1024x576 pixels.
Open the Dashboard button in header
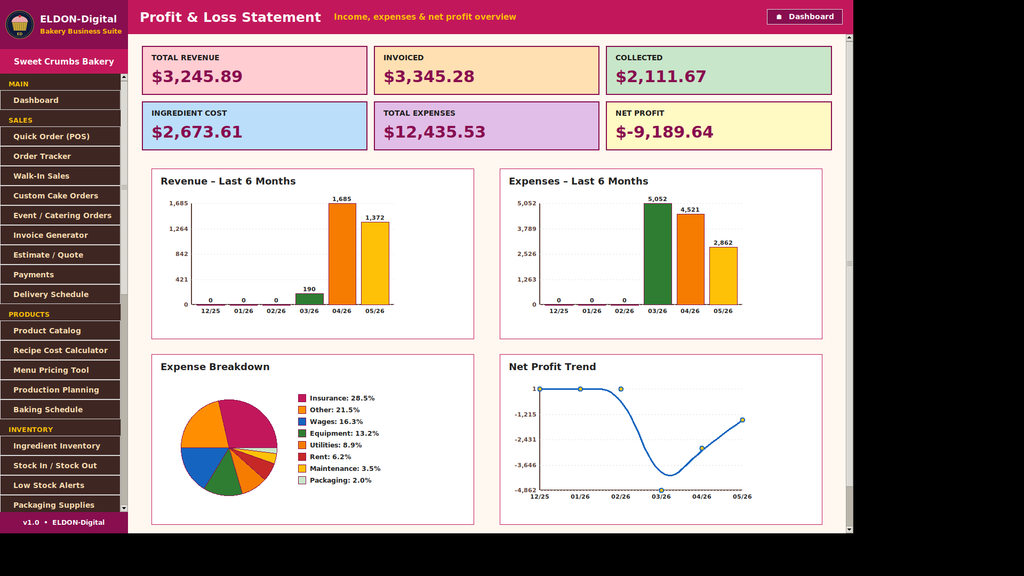[804, 17]
